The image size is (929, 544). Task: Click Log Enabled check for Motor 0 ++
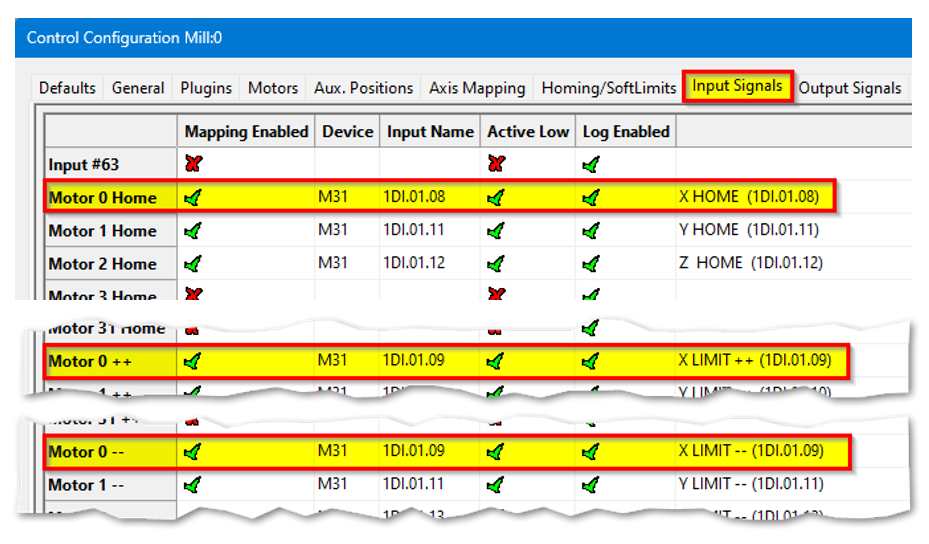pyautogui.click(x=590, y=361)
